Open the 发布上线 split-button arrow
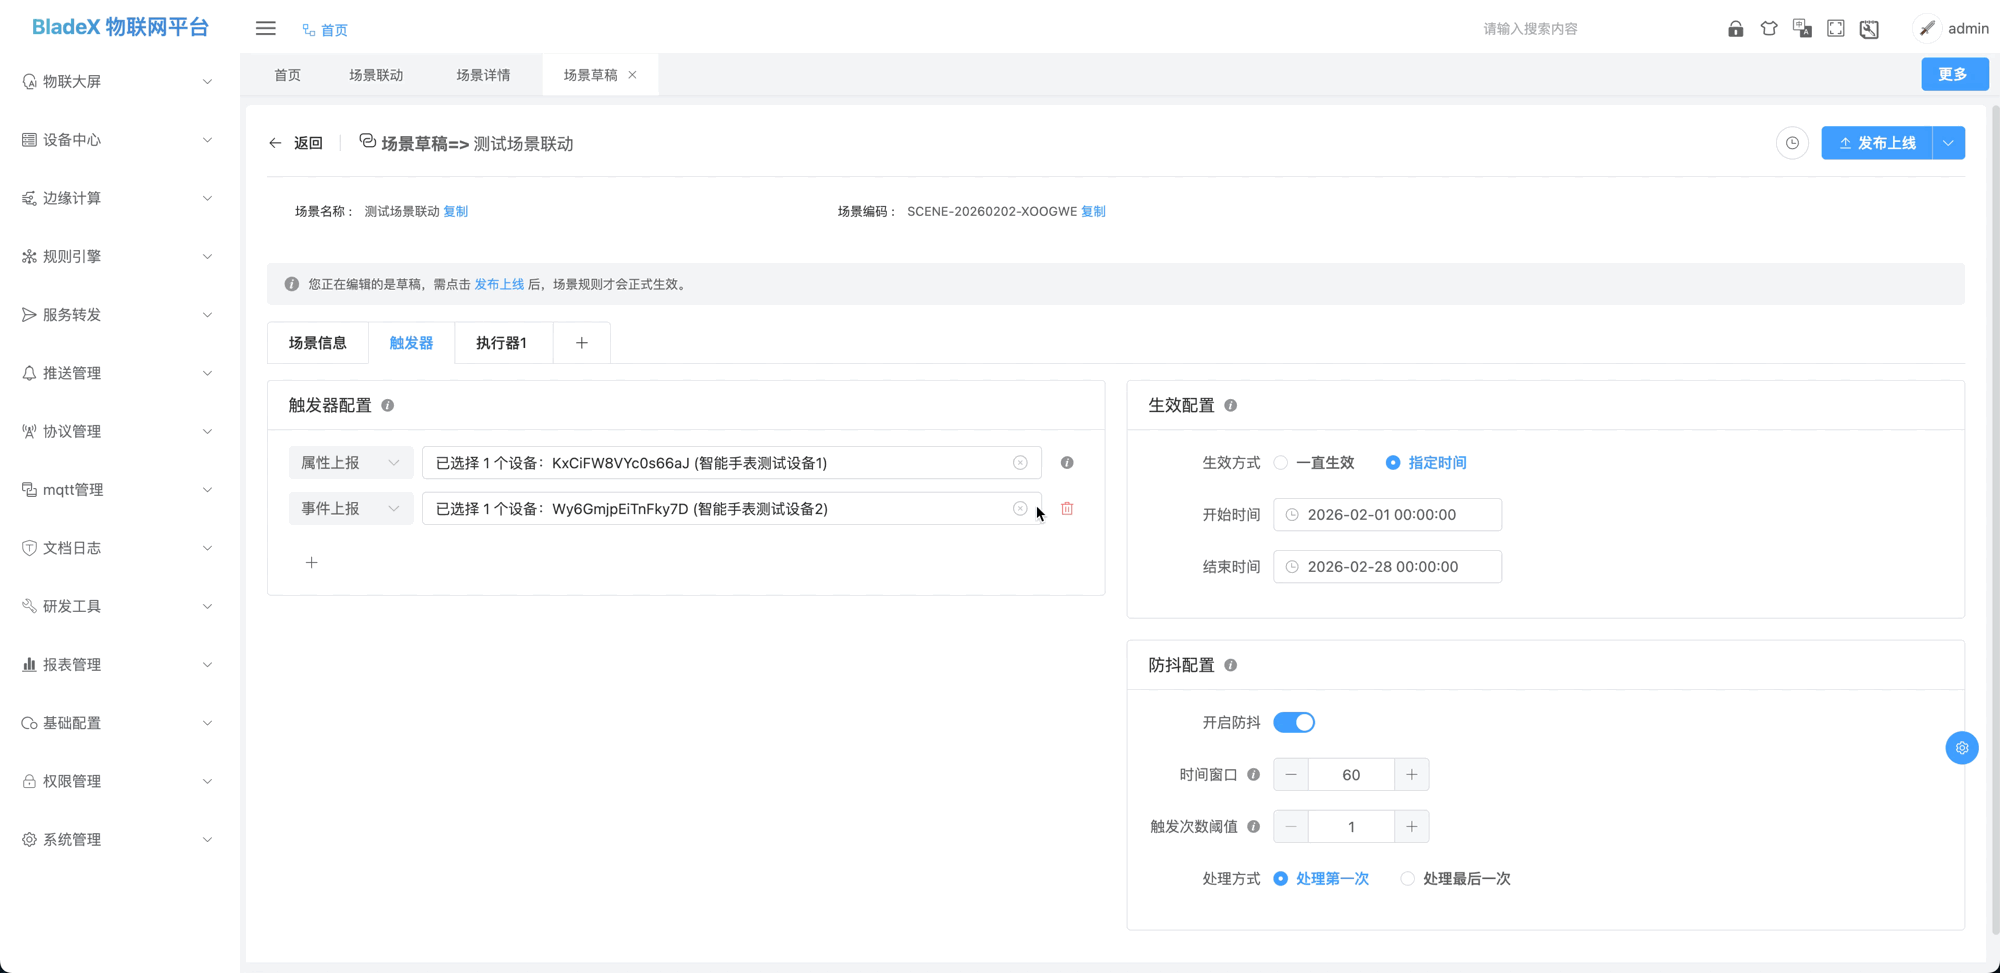 pyautogui.click(x=1947, y=143)
